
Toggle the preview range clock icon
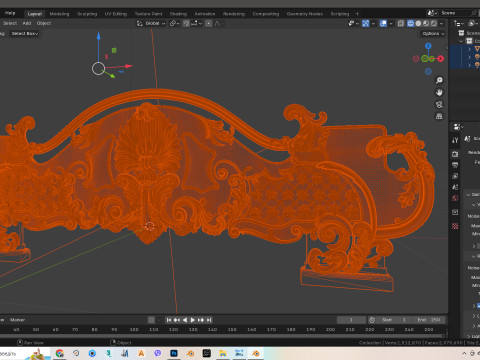point(372,320)
